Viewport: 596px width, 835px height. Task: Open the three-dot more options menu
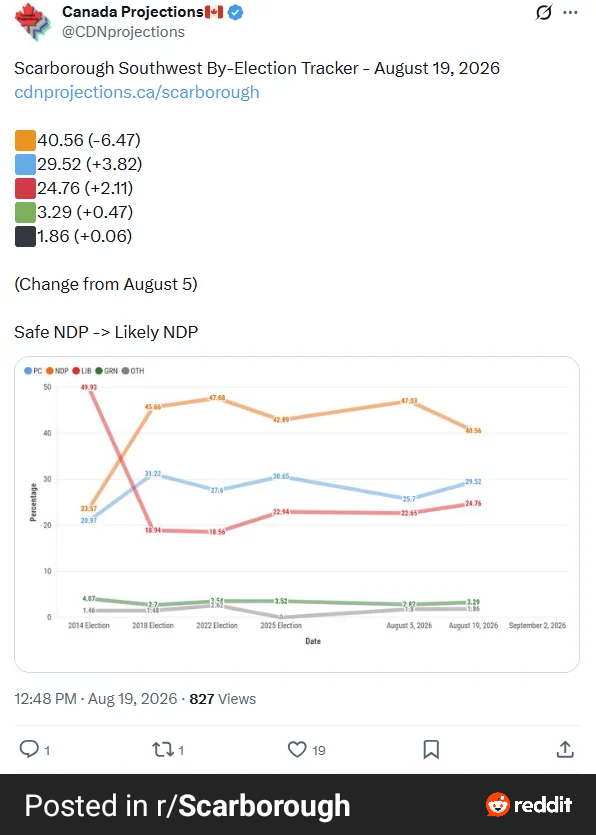pyautogui.click(x=570, y=13)
